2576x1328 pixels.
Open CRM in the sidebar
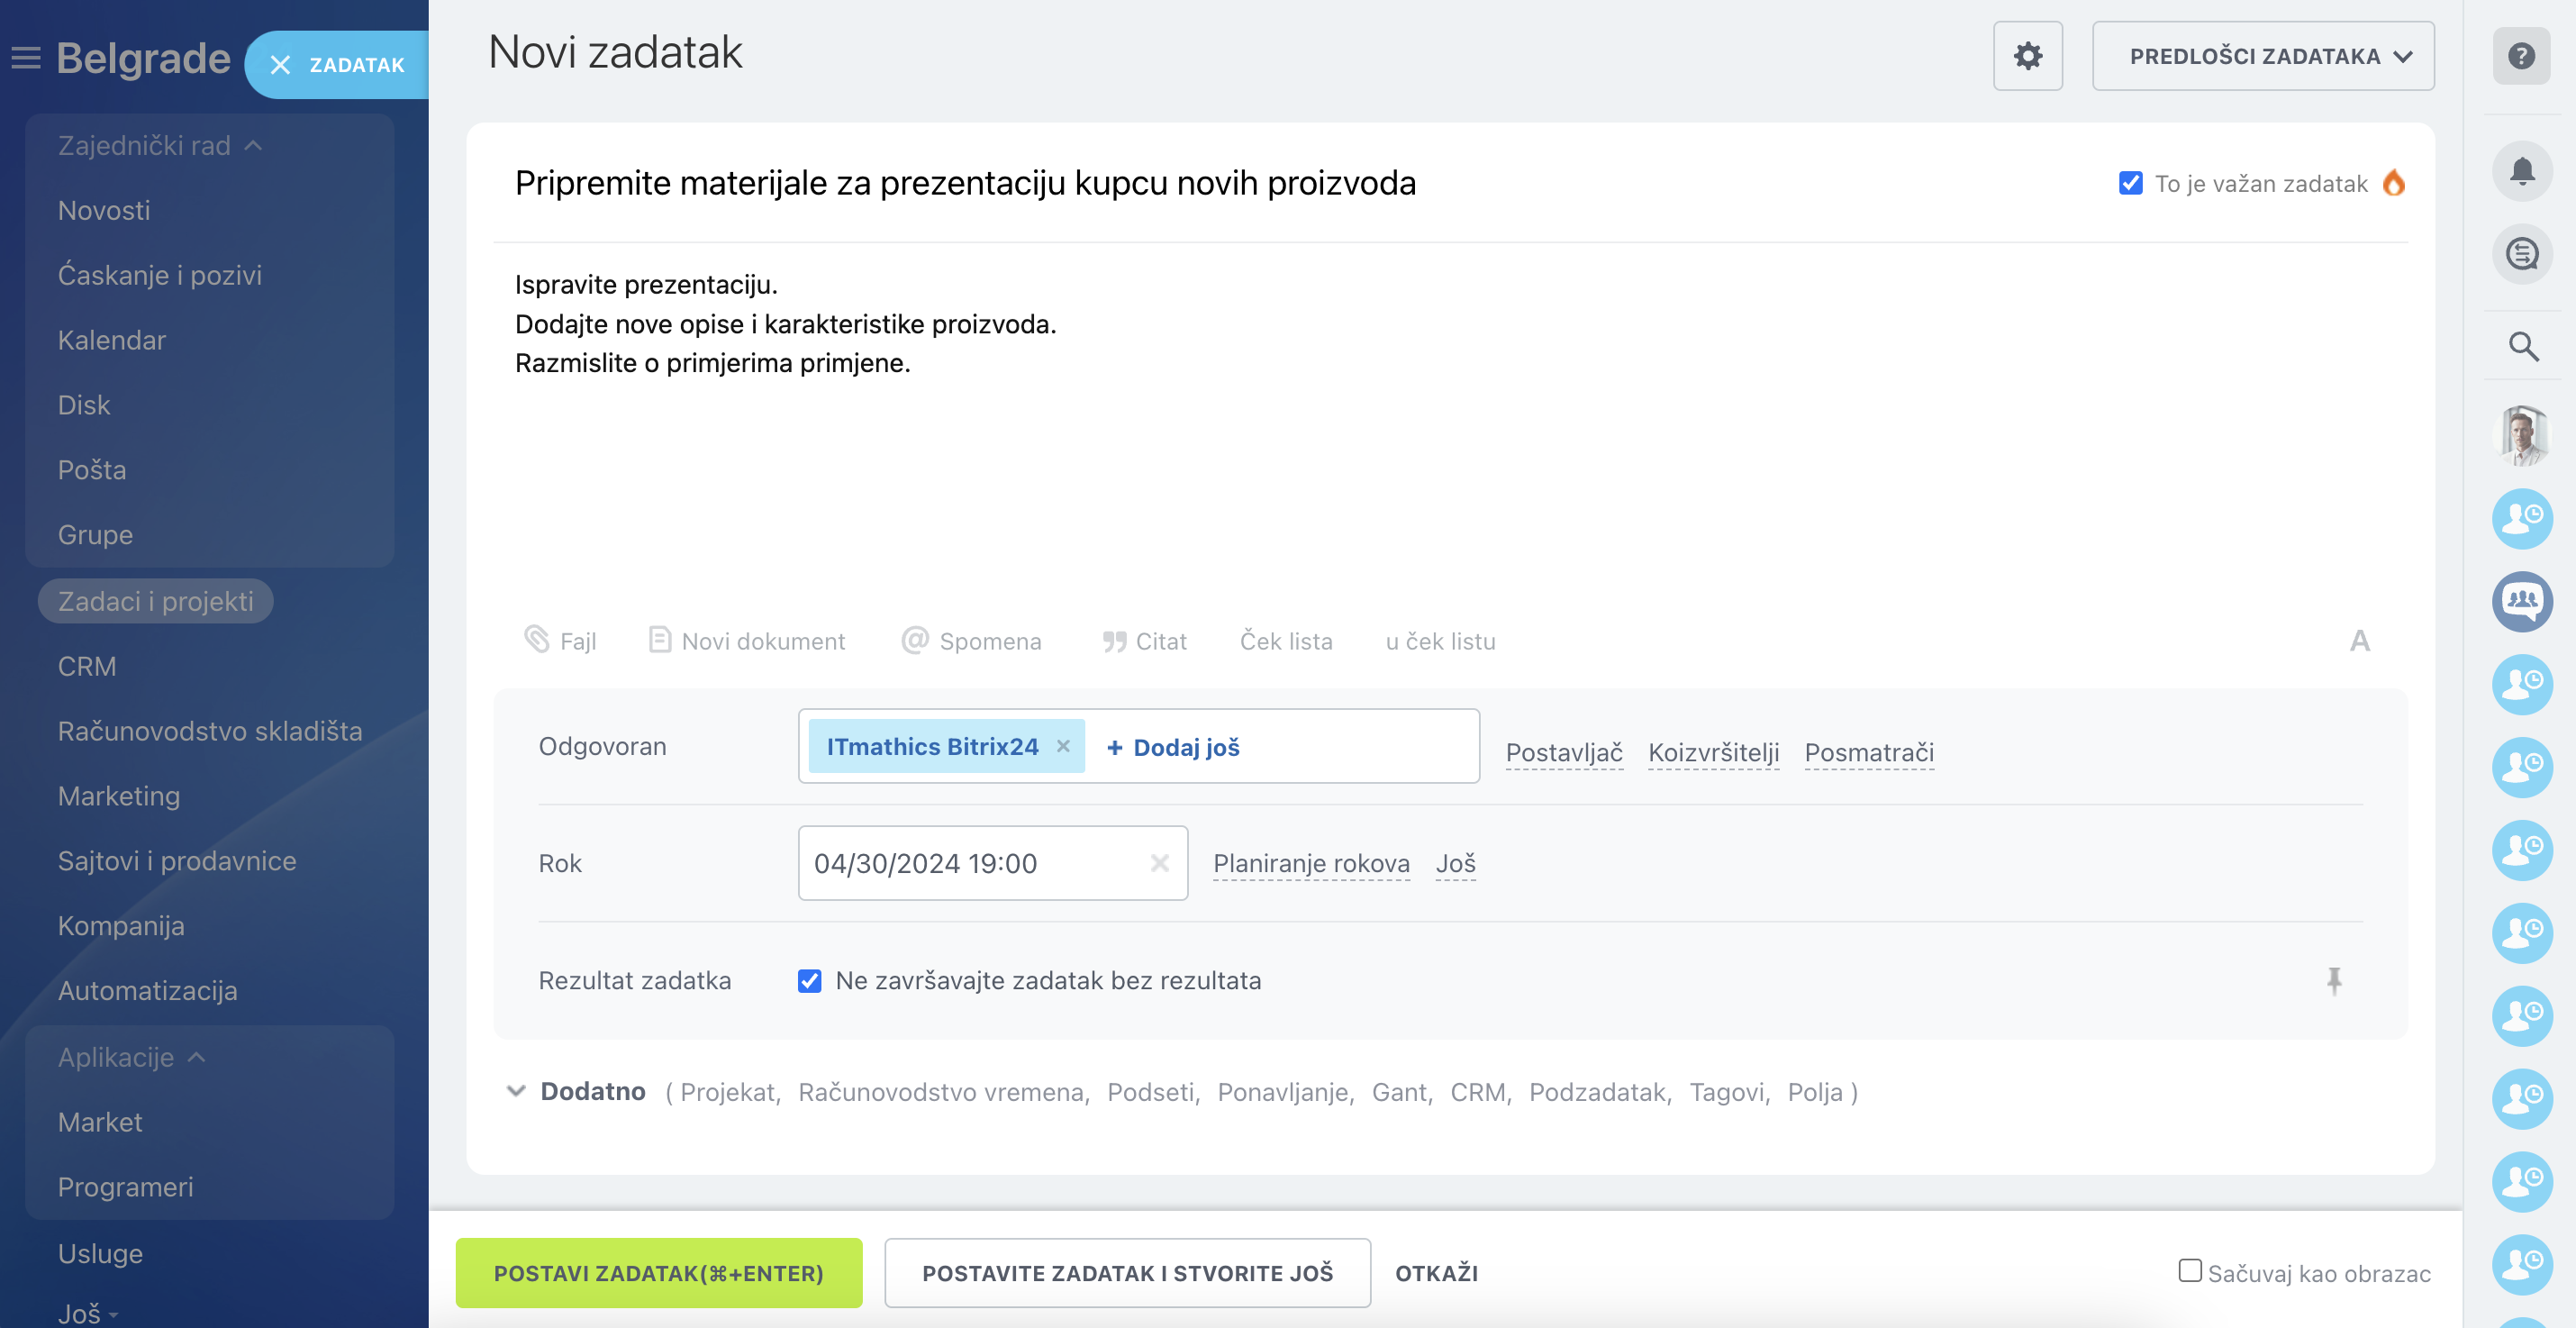pyautogui.click(x=87, y=666)
